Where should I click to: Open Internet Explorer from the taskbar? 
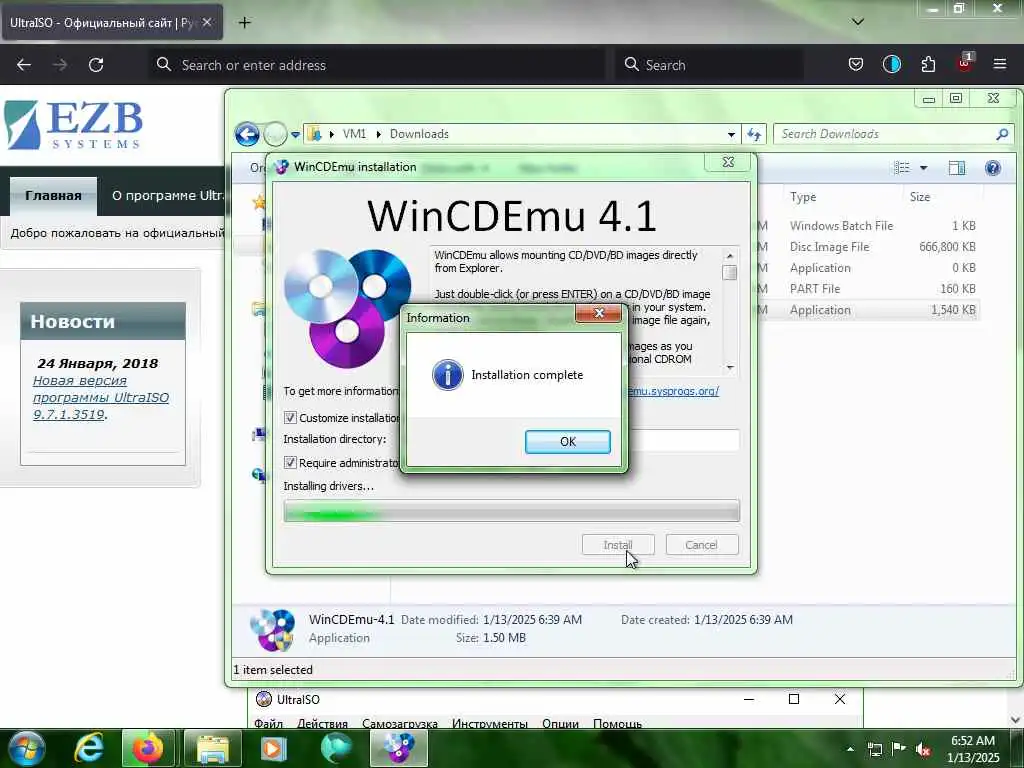coord(89,748)
